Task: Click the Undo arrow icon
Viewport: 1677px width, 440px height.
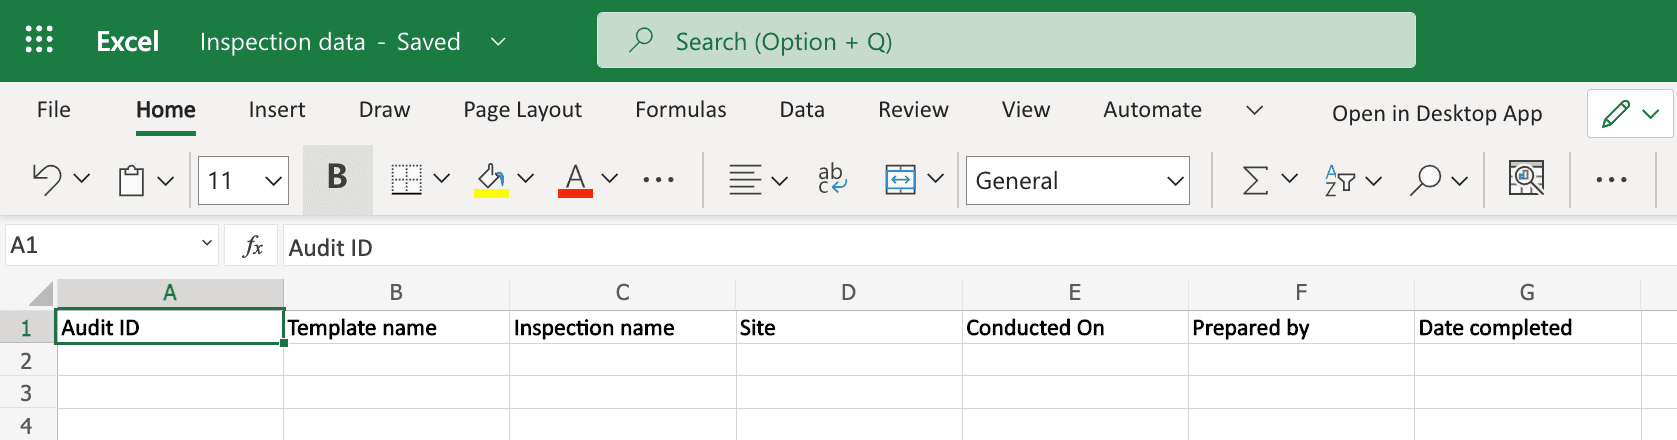Action: (47, 180)
